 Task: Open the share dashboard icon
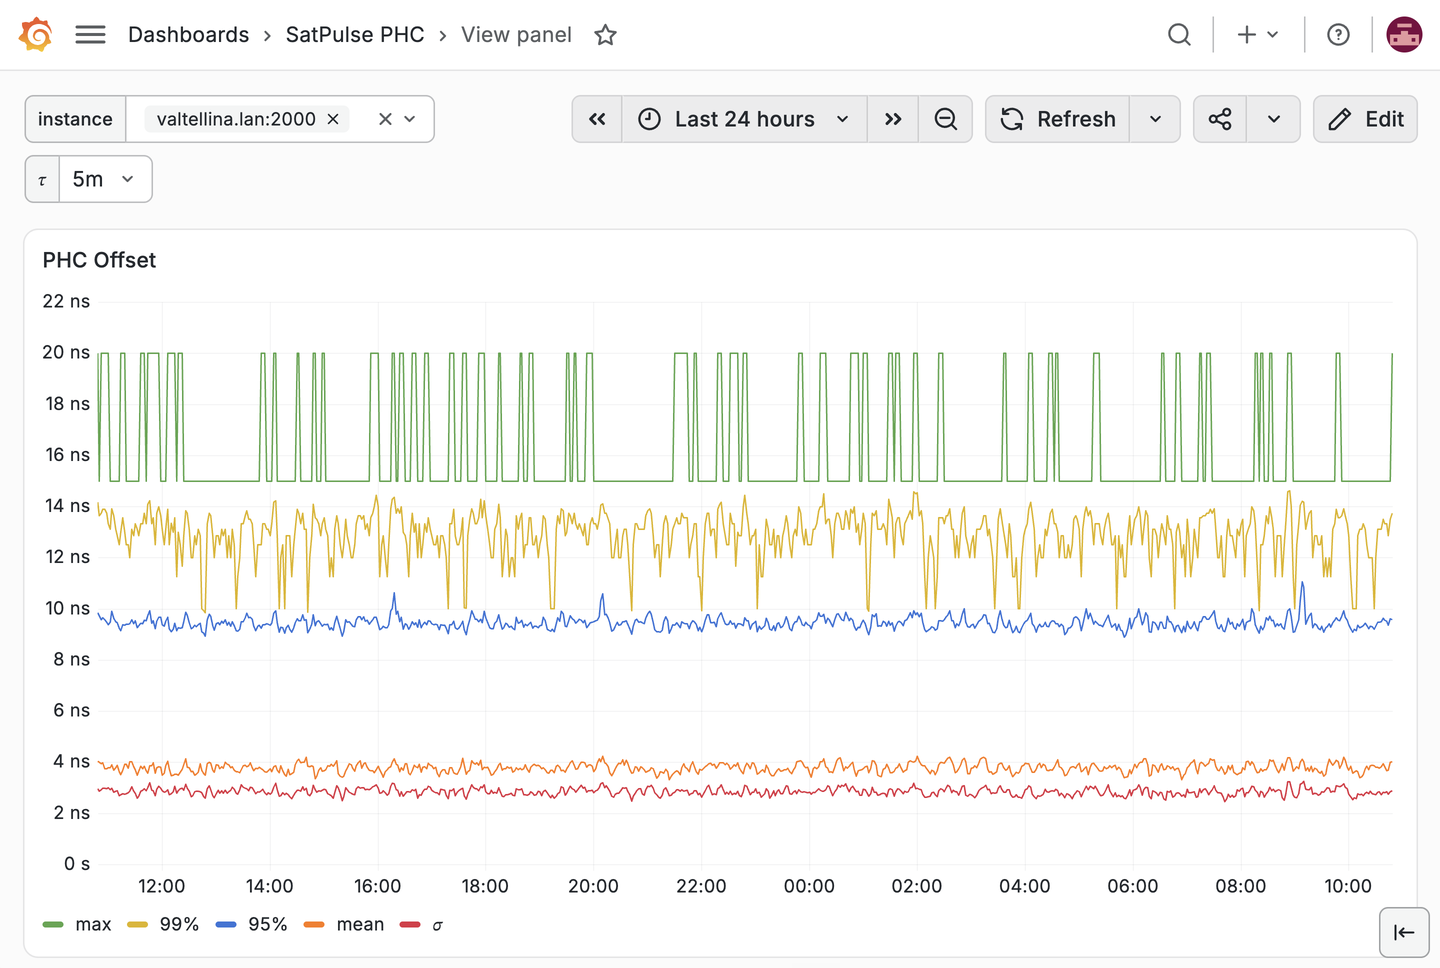[x=1220, y=119]
